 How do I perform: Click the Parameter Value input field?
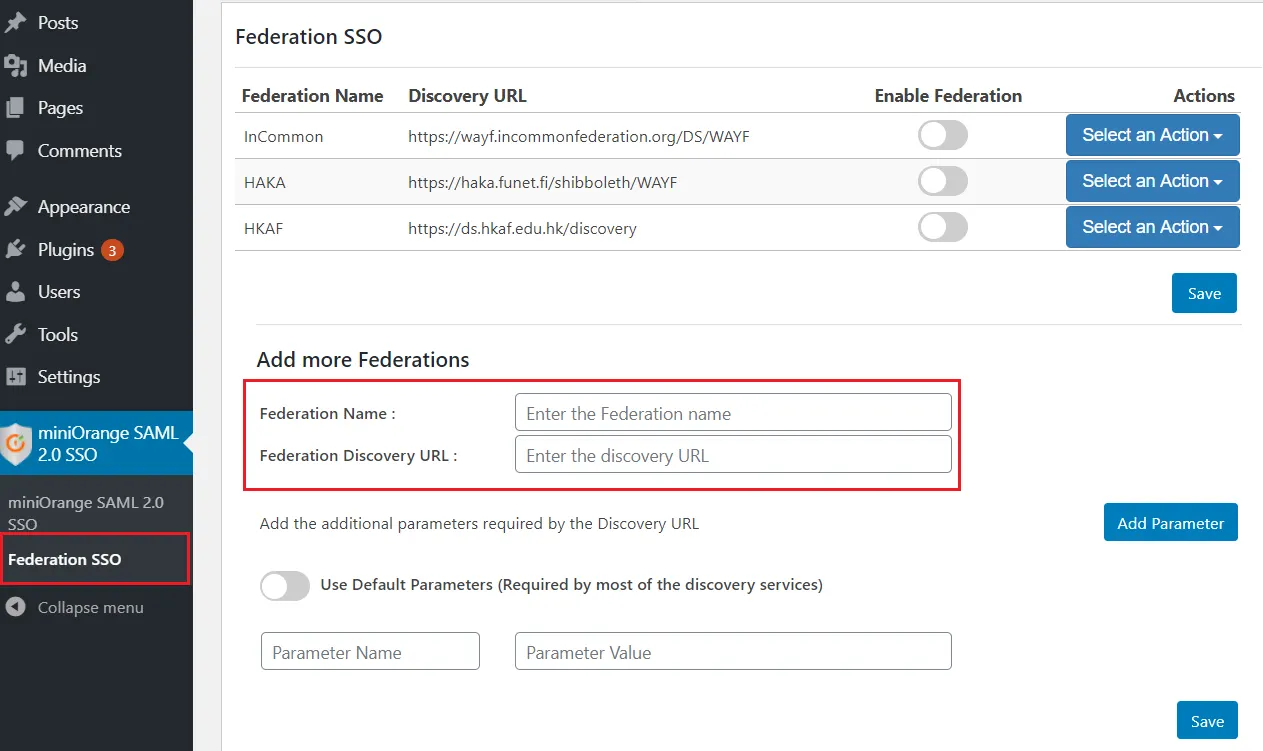(733, 652)
